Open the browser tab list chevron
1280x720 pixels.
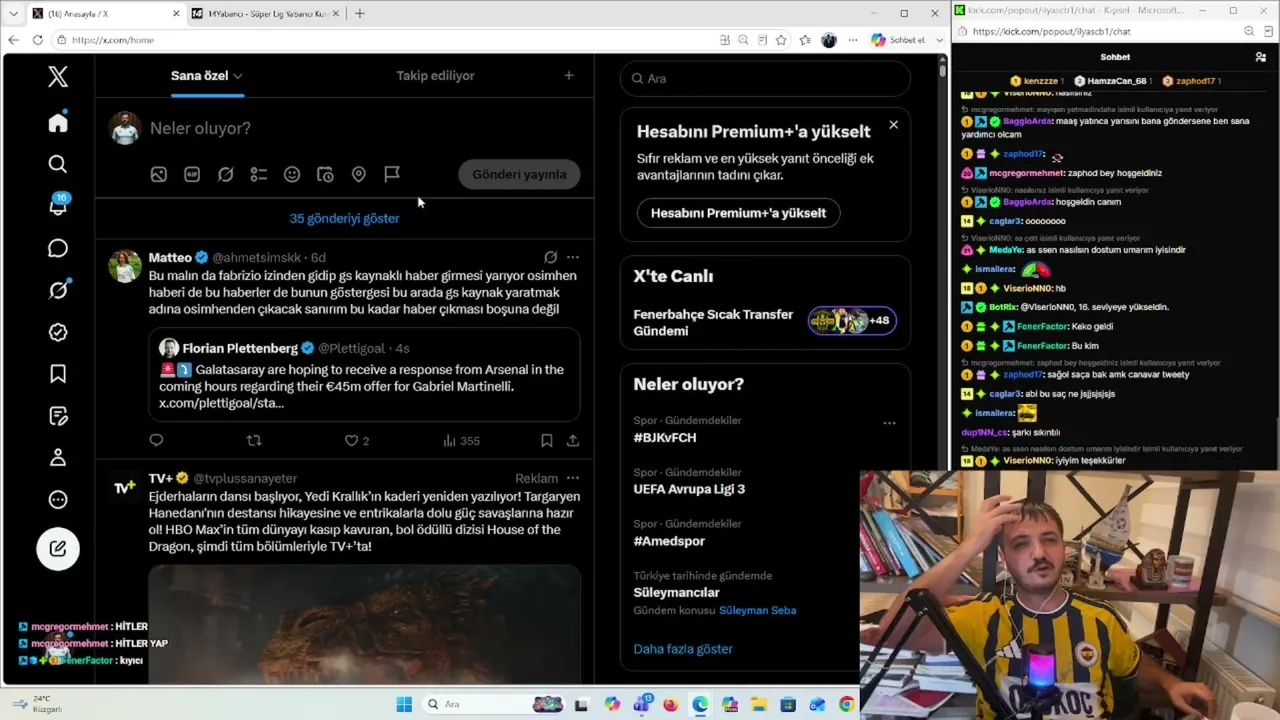[13, 13]
